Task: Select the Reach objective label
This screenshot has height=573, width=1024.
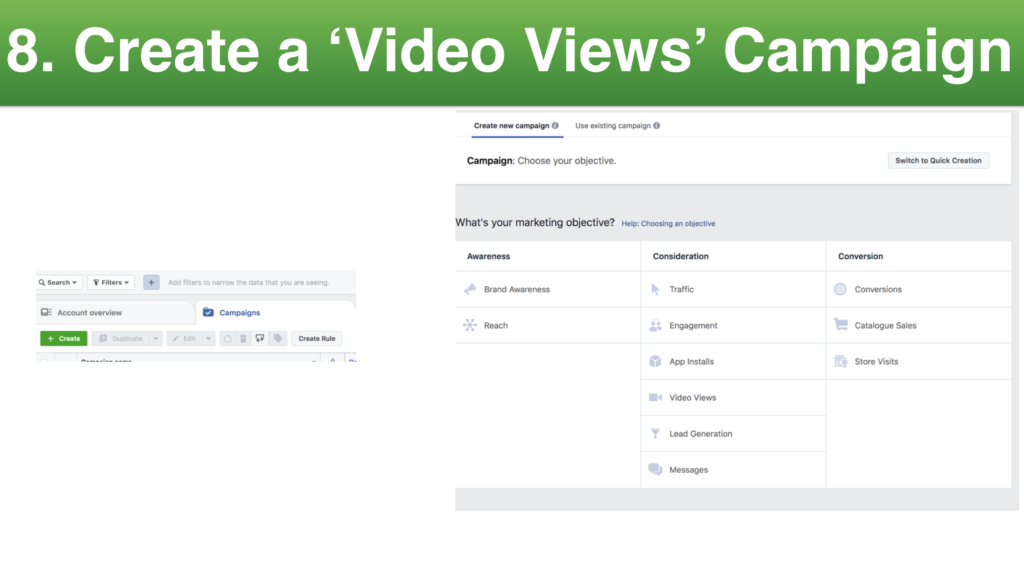Action: [x=496, y=325]
